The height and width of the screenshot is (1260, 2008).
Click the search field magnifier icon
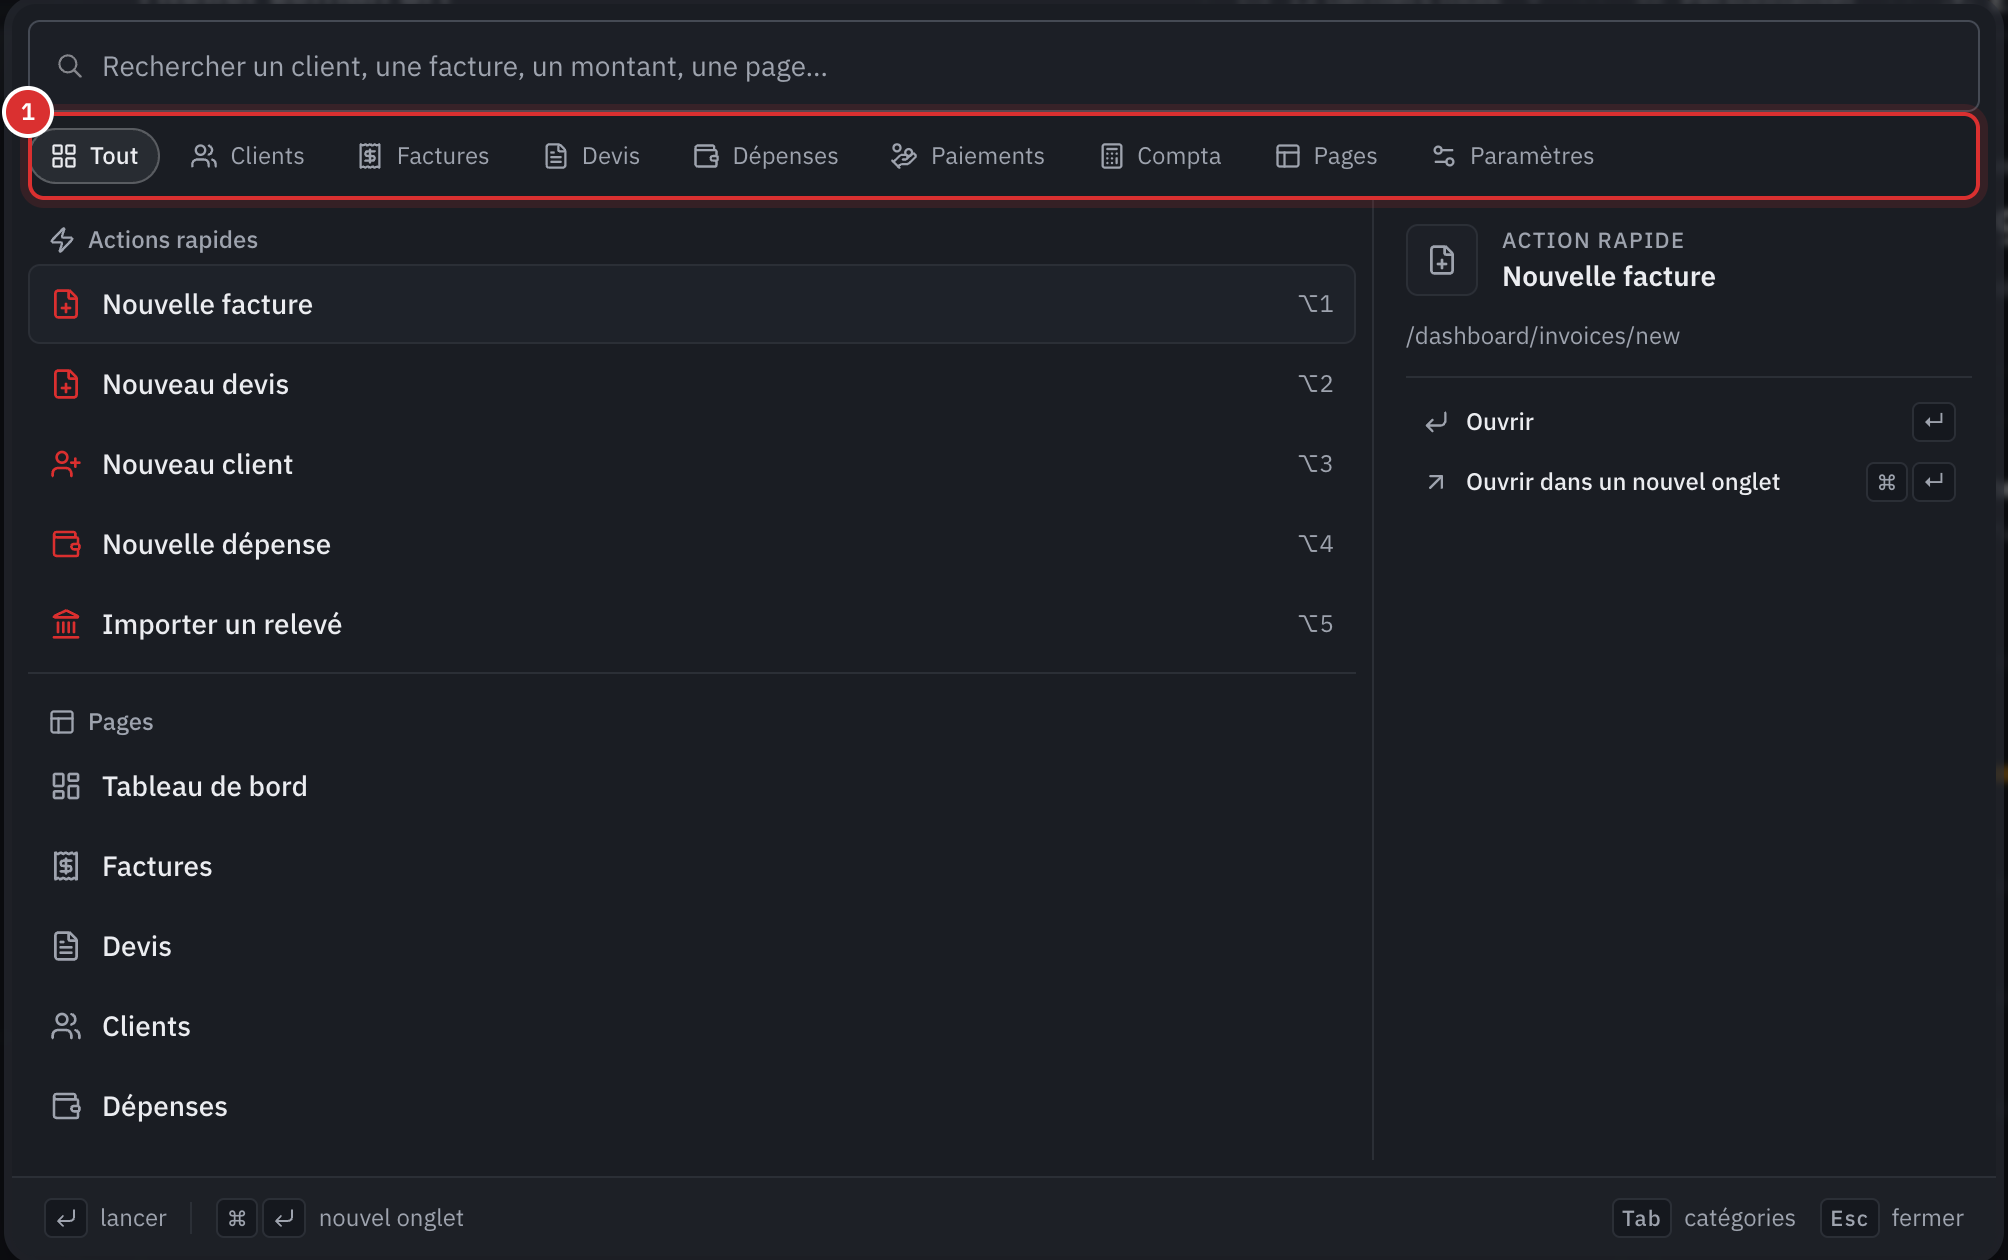(69, 66)
